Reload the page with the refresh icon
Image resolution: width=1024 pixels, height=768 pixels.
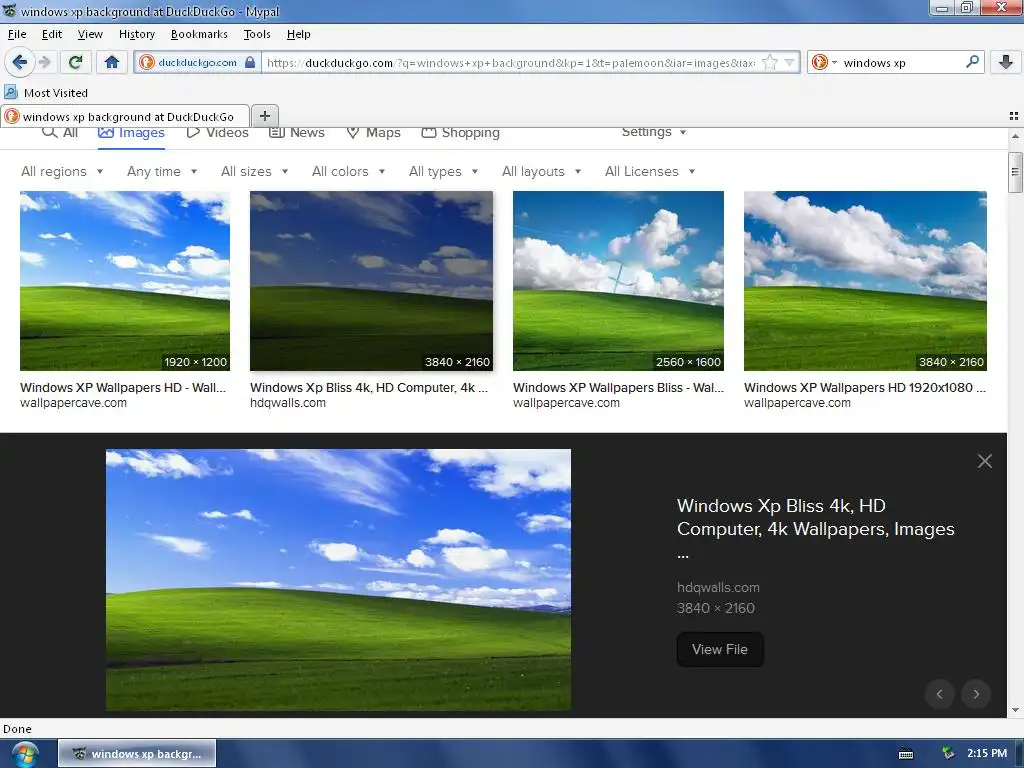(75, 62)
